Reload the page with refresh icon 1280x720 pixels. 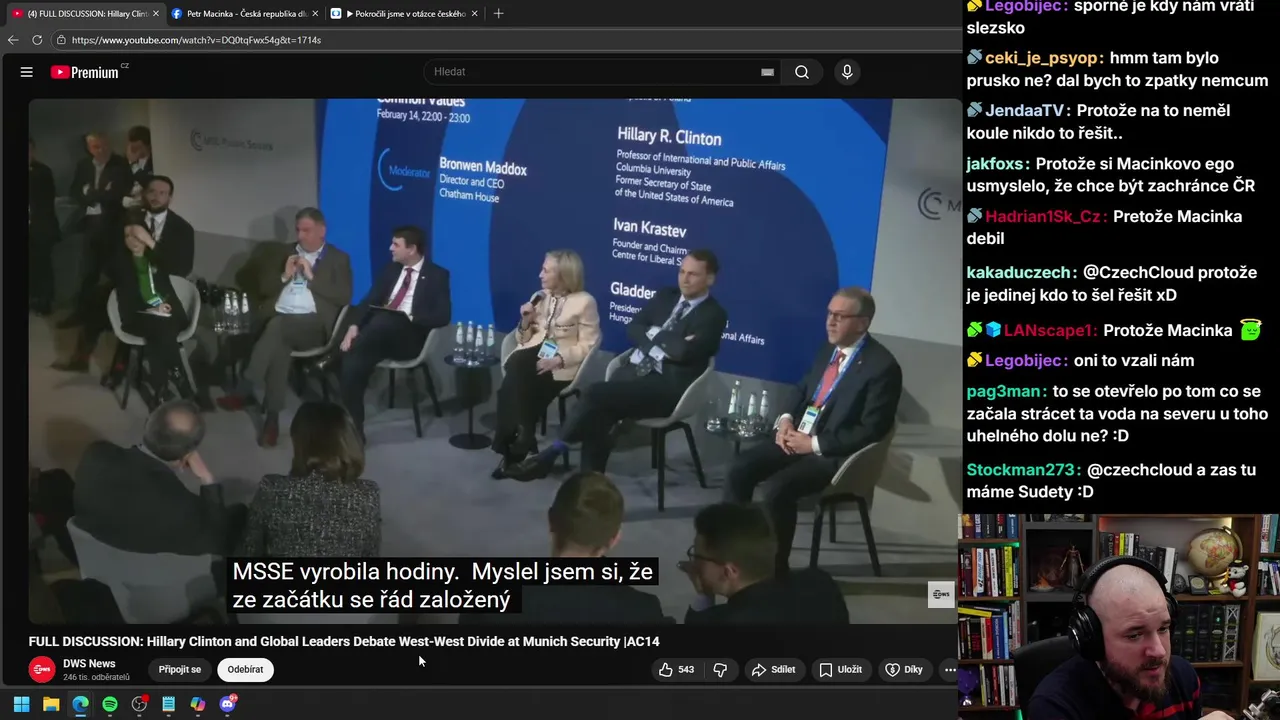pyautogui.click(x=37, y=40)
